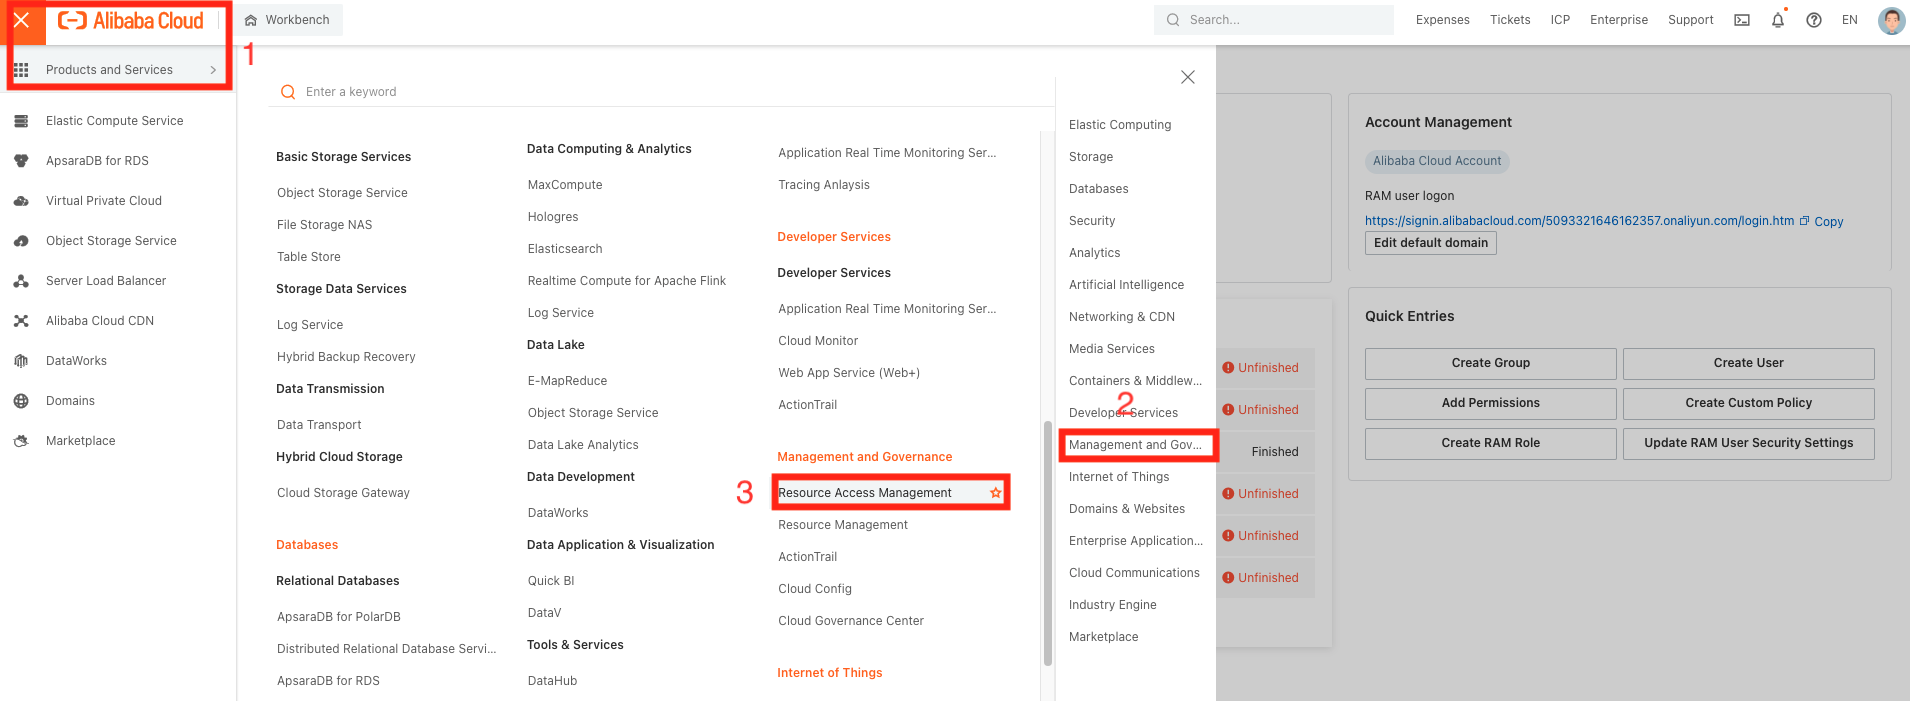Select Management and Governance category
This screenshot has width=1910, height=701.
1136,445
